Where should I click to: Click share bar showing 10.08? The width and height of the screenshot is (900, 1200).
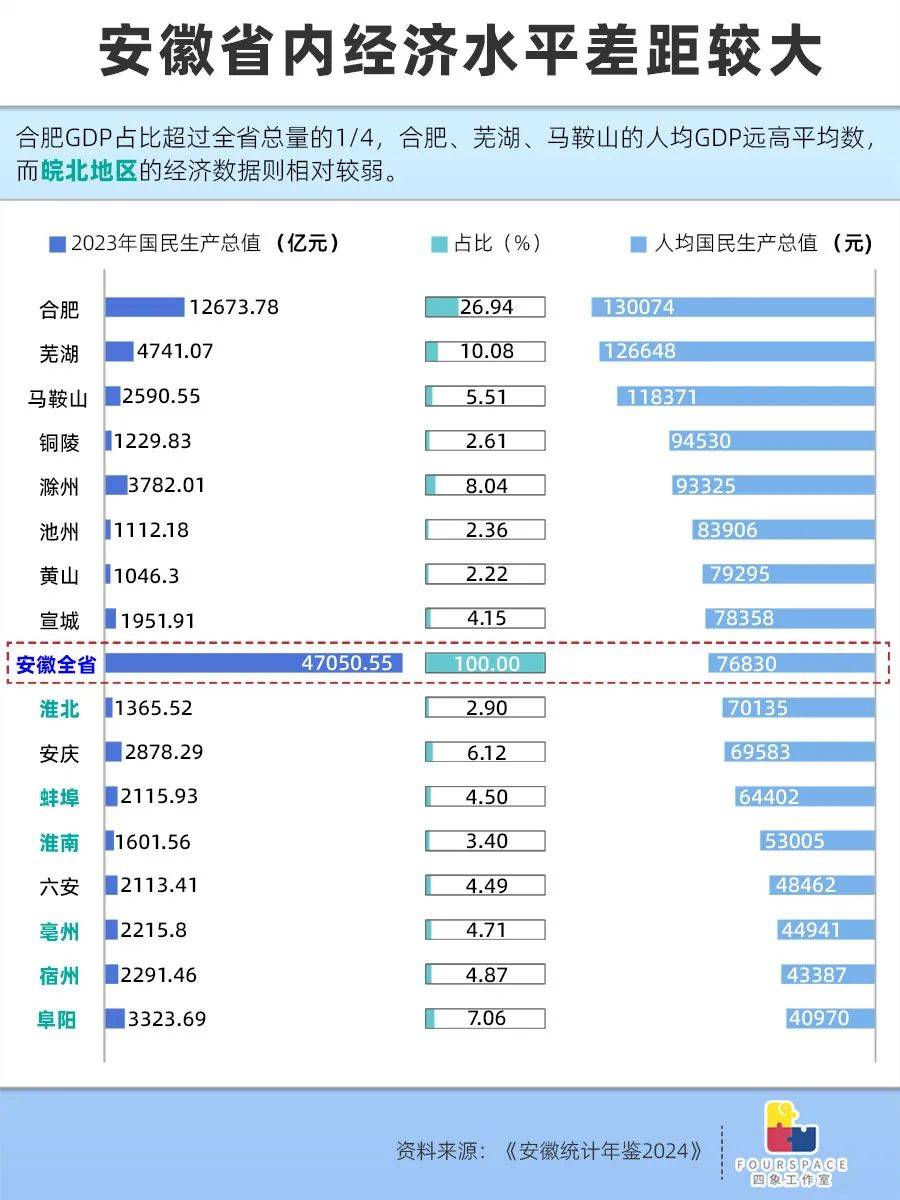[485, 352]
